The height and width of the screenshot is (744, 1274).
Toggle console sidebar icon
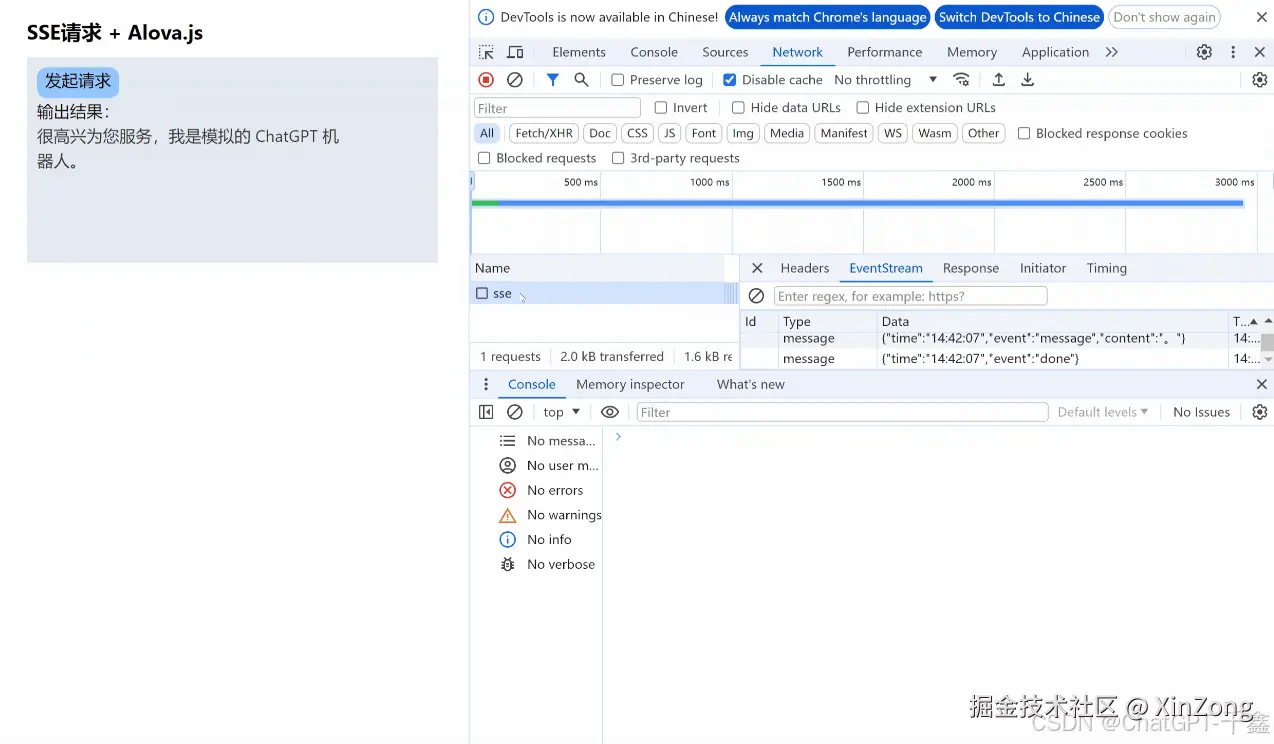[x=486, y=412]
